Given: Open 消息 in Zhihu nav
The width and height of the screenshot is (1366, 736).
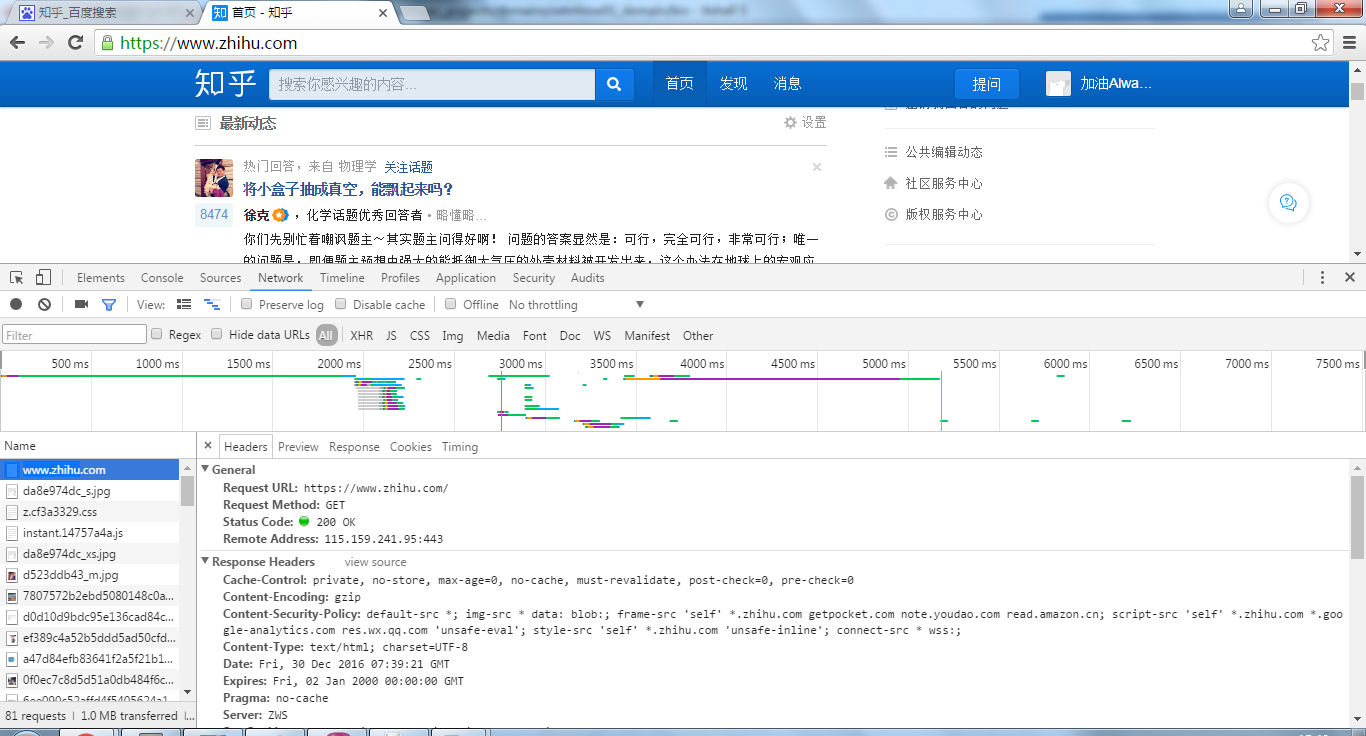Looking at the screenshot, I should point(787,84).
